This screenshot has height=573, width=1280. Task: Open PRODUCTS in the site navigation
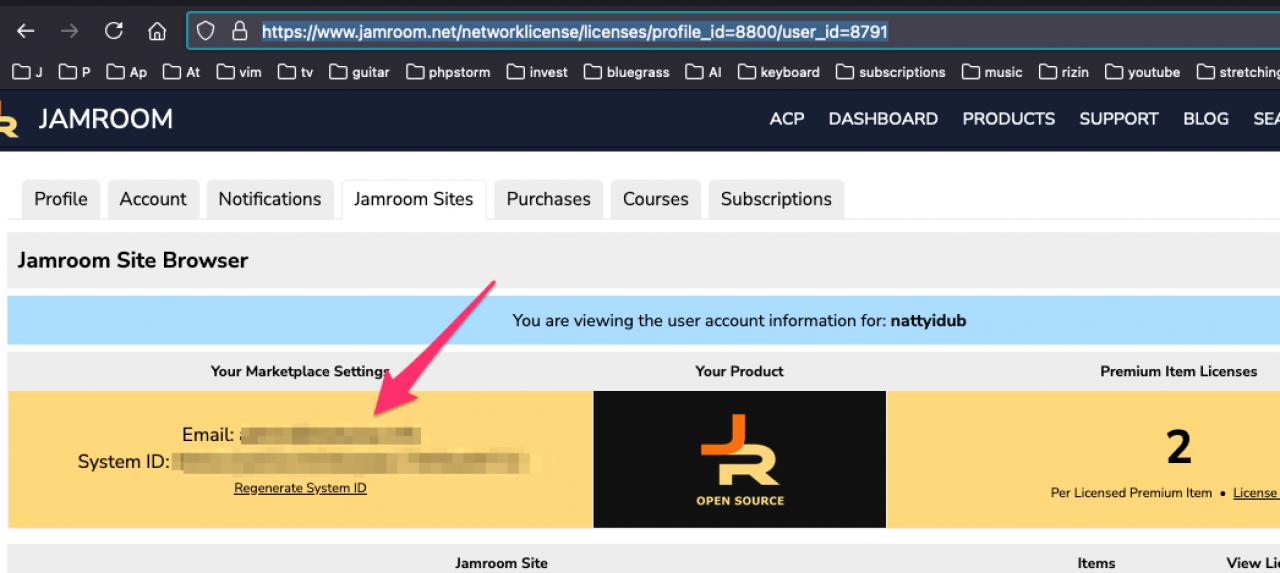point(1008,118)
